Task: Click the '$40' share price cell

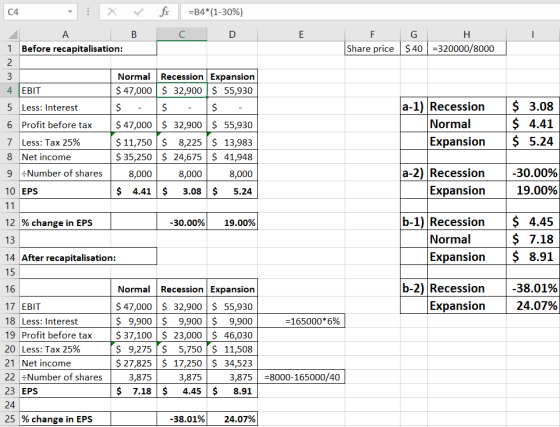Action: click(414, 49)
